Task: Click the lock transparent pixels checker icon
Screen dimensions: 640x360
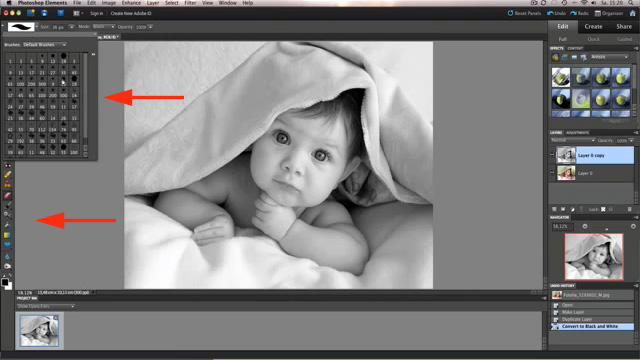Action: (603, 209)
